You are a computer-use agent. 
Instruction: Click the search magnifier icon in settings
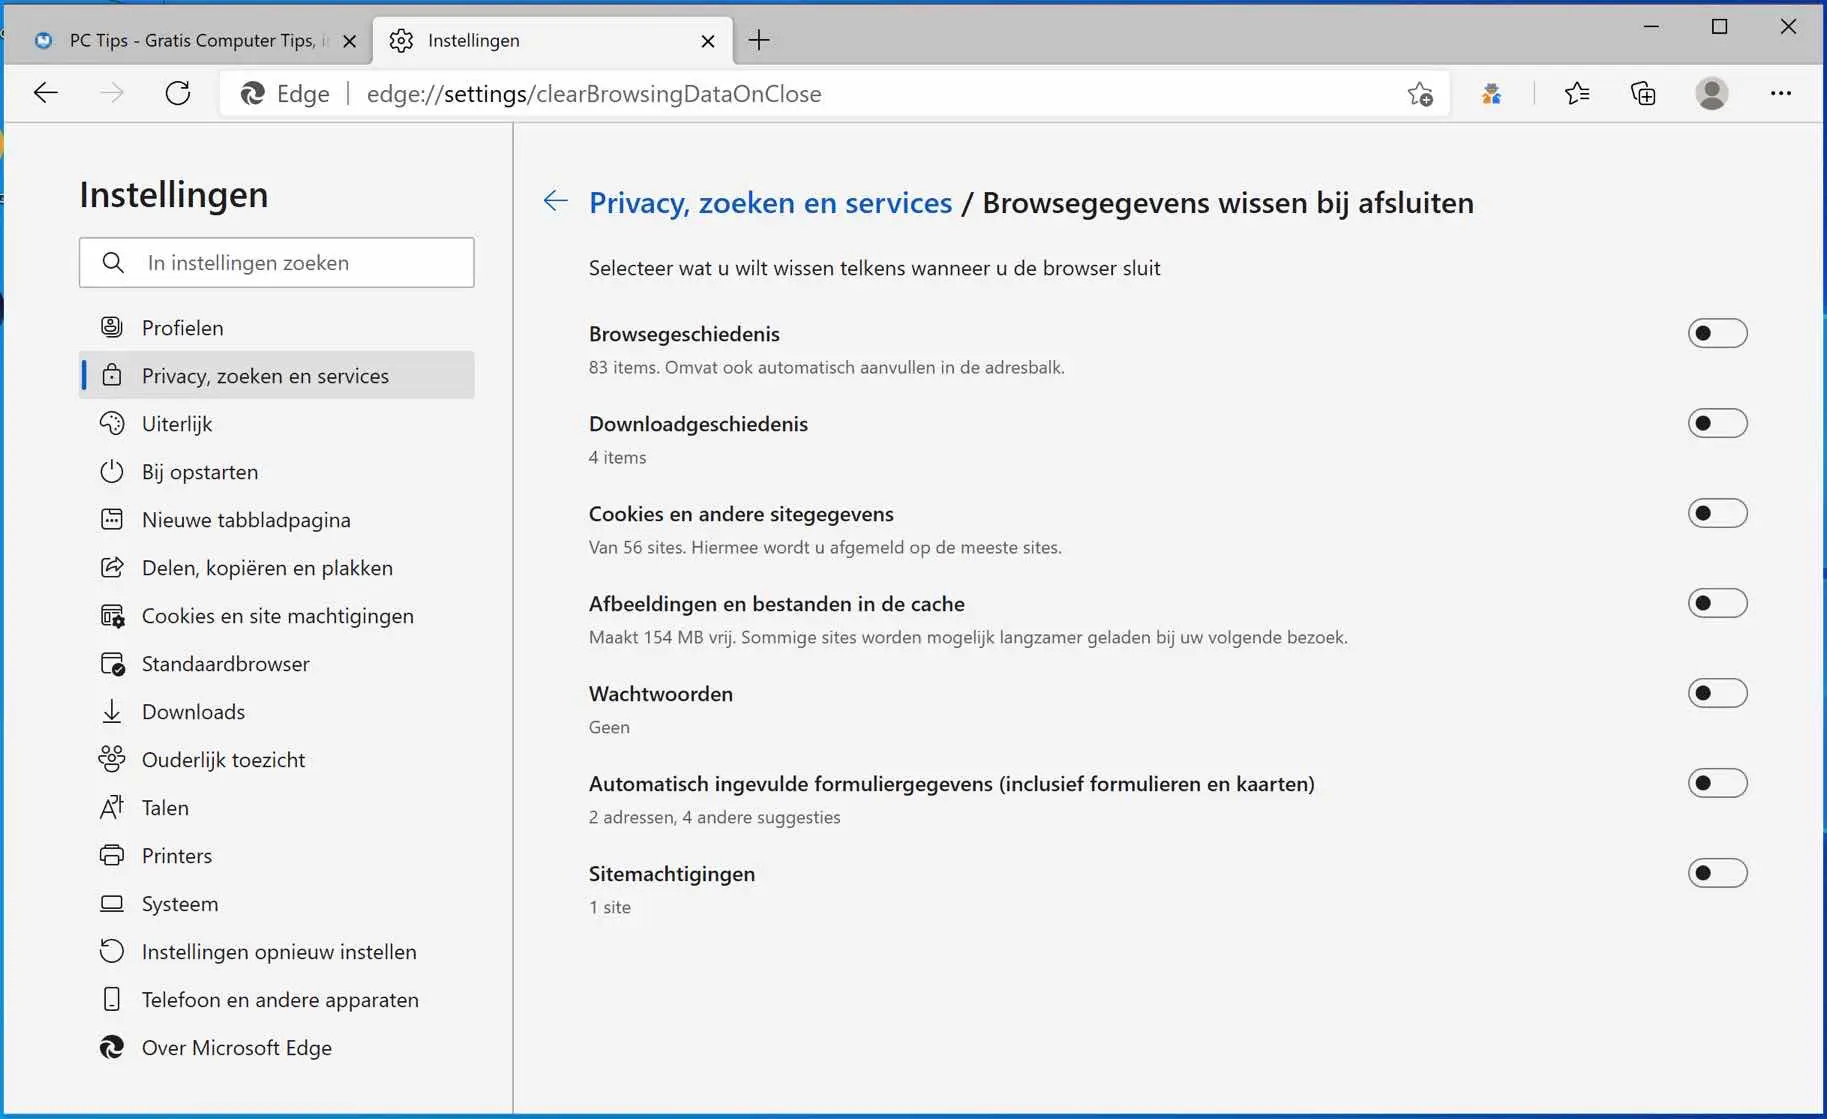coord(113,262)
